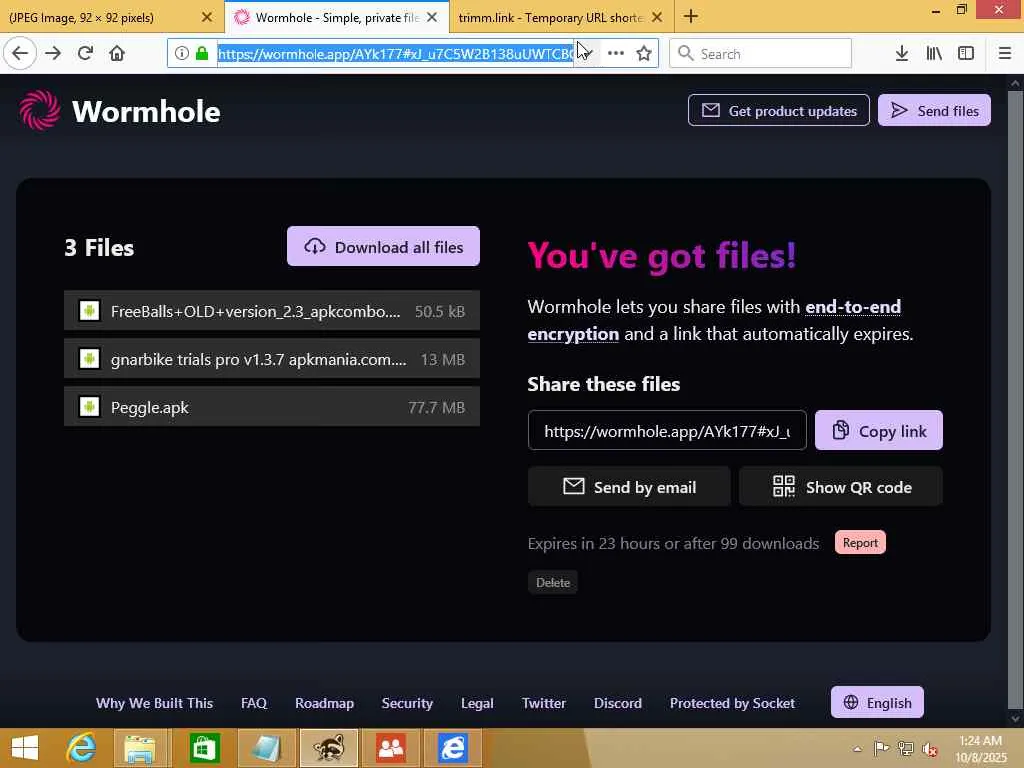The height and width of the screenshot is (768, 1024).
Task: Show QR code for the files
Action: point(841,487)
